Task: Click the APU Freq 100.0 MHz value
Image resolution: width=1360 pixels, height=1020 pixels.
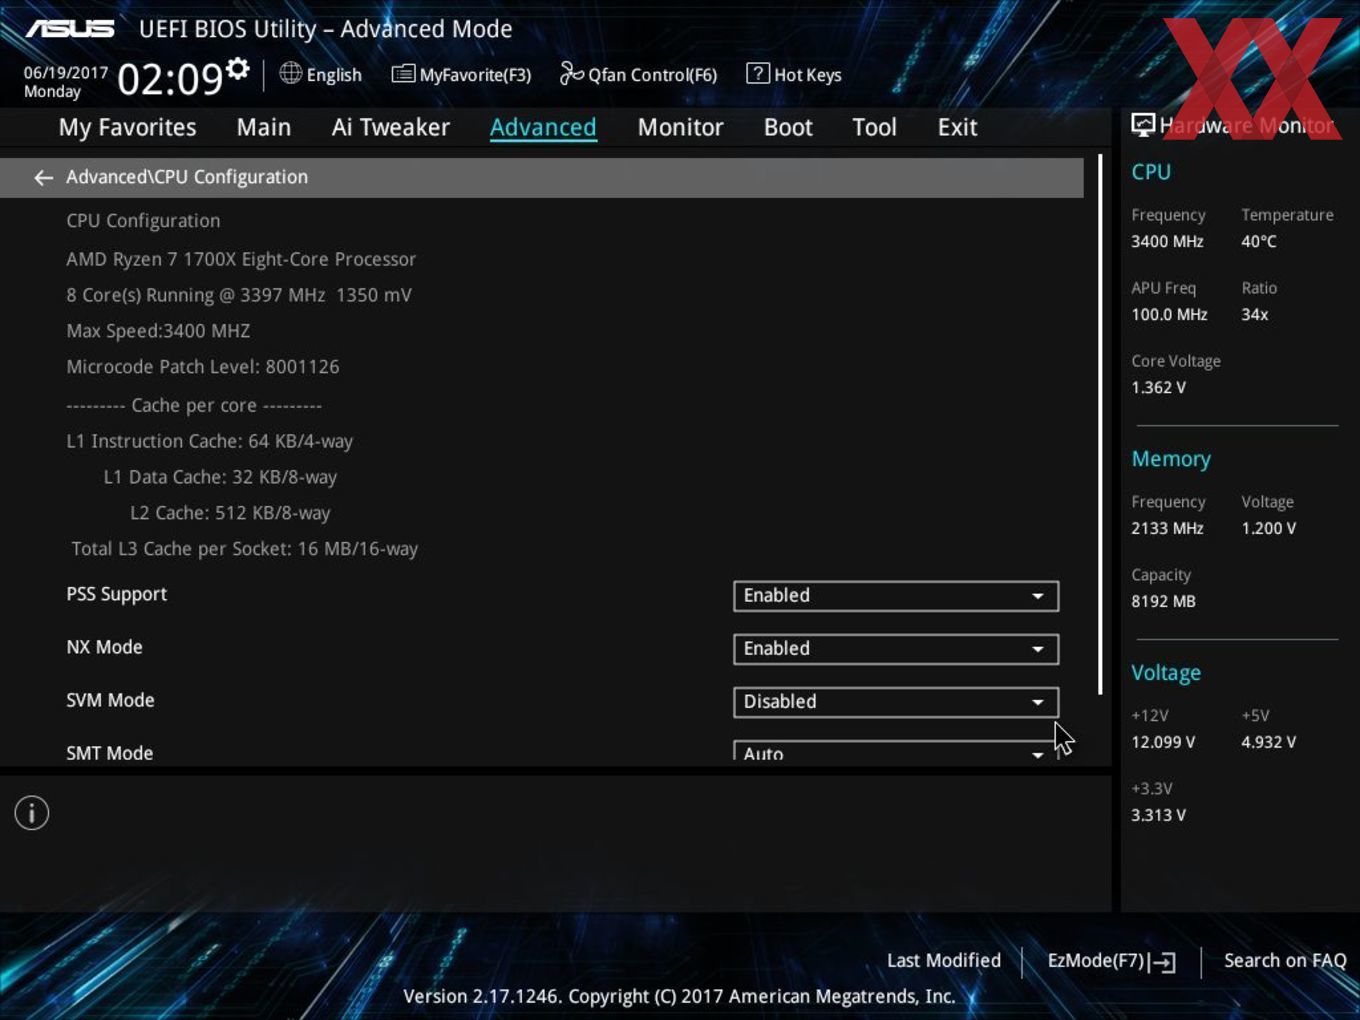Action: (1169, 314)
